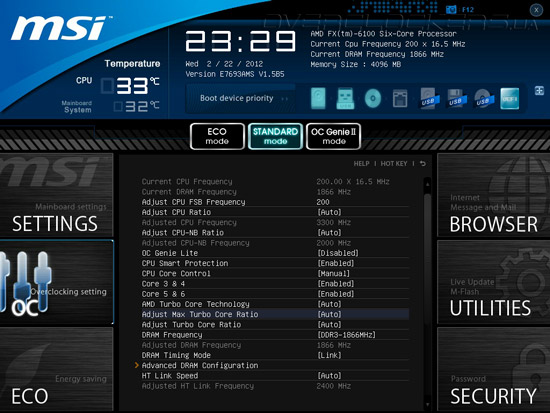This screenshot has width=550, height=413.
Task: Open the SETTINGS panel
Action: 56,195
